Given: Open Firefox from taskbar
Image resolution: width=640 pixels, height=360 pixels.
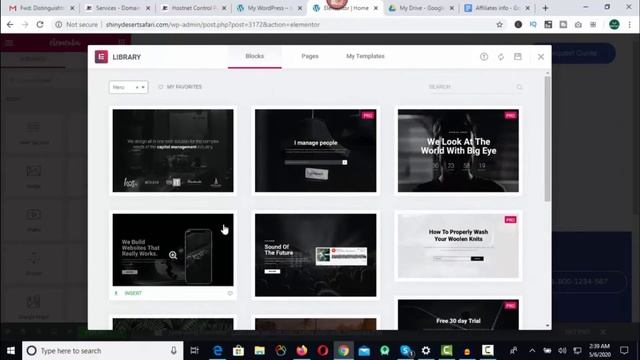Looking at the screenshot, I should pyautogui.click(x=302, y=350).
